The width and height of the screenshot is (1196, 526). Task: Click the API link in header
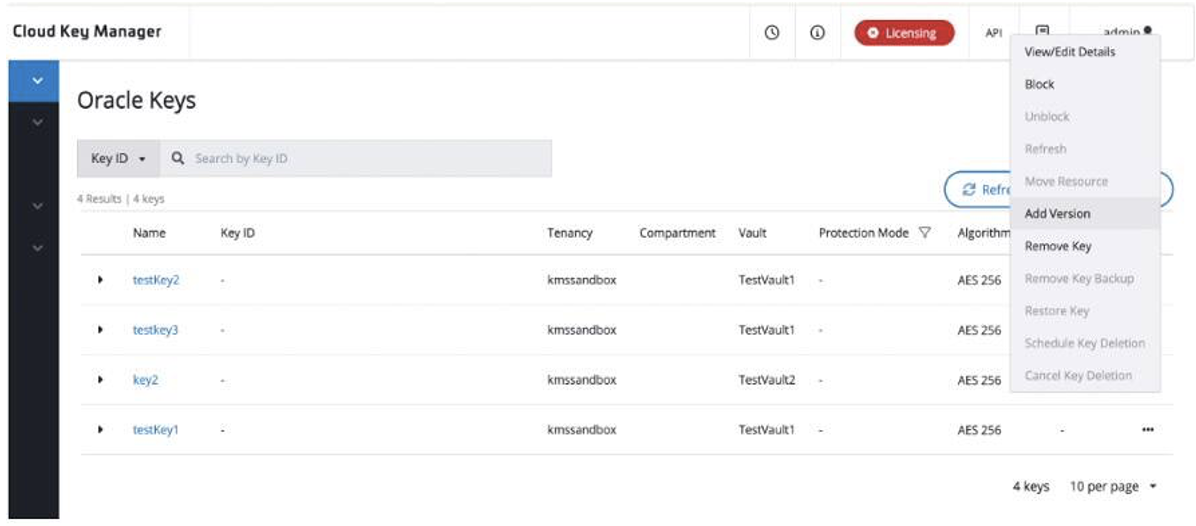(x=993, y=33)
